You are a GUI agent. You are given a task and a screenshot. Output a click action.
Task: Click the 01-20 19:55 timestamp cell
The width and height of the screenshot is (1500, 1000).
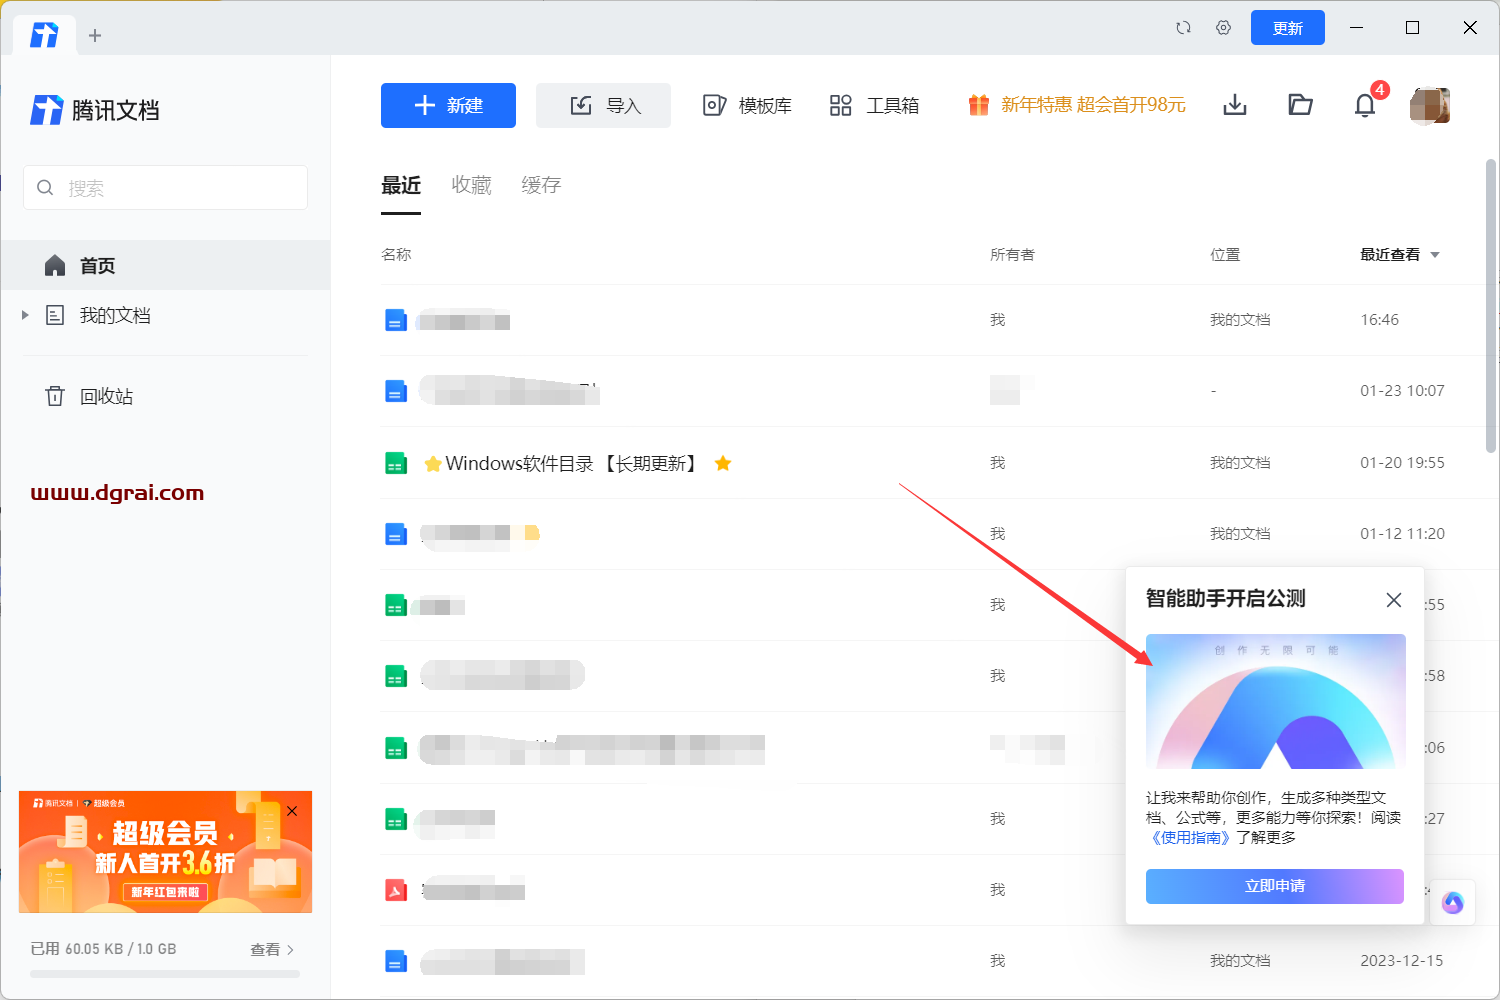[x=1402, y=463]
